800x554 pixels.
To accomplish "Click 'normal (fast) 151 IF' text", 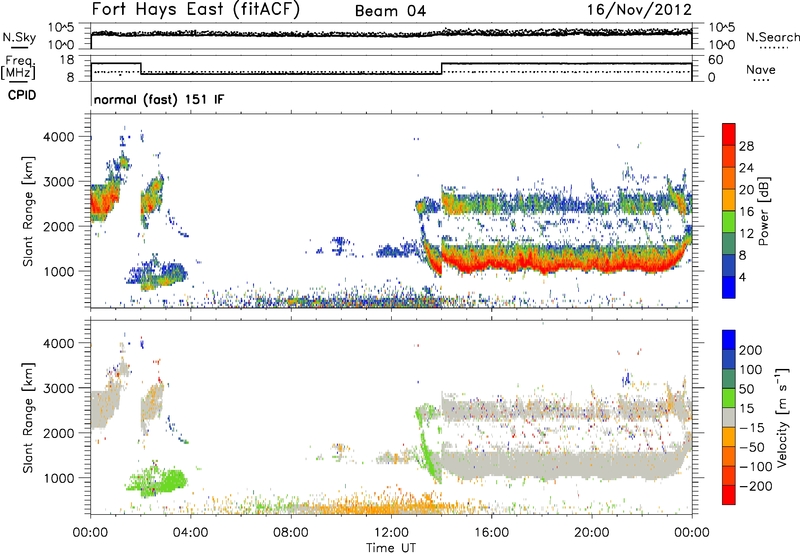I will 159,99.
